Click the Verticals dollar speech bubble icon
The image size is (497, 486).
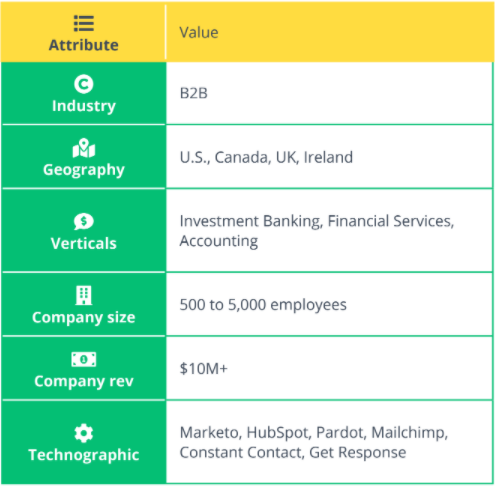point(84,221)
